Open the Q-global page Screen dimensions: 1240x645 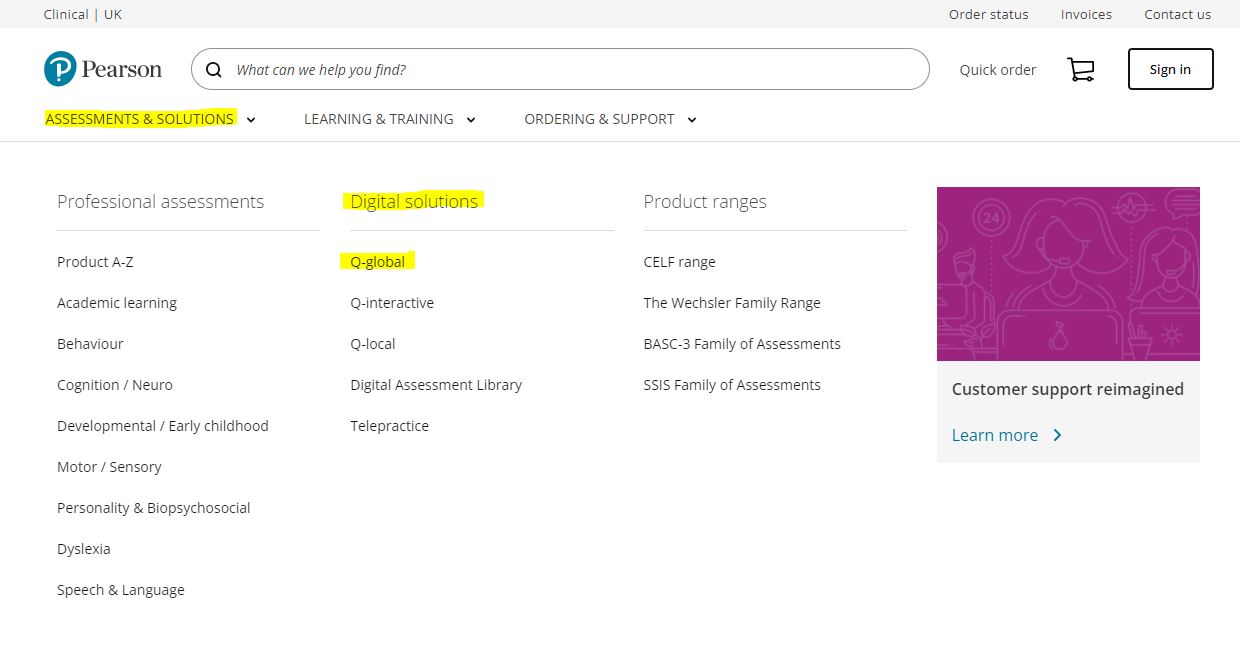point(377,261)
